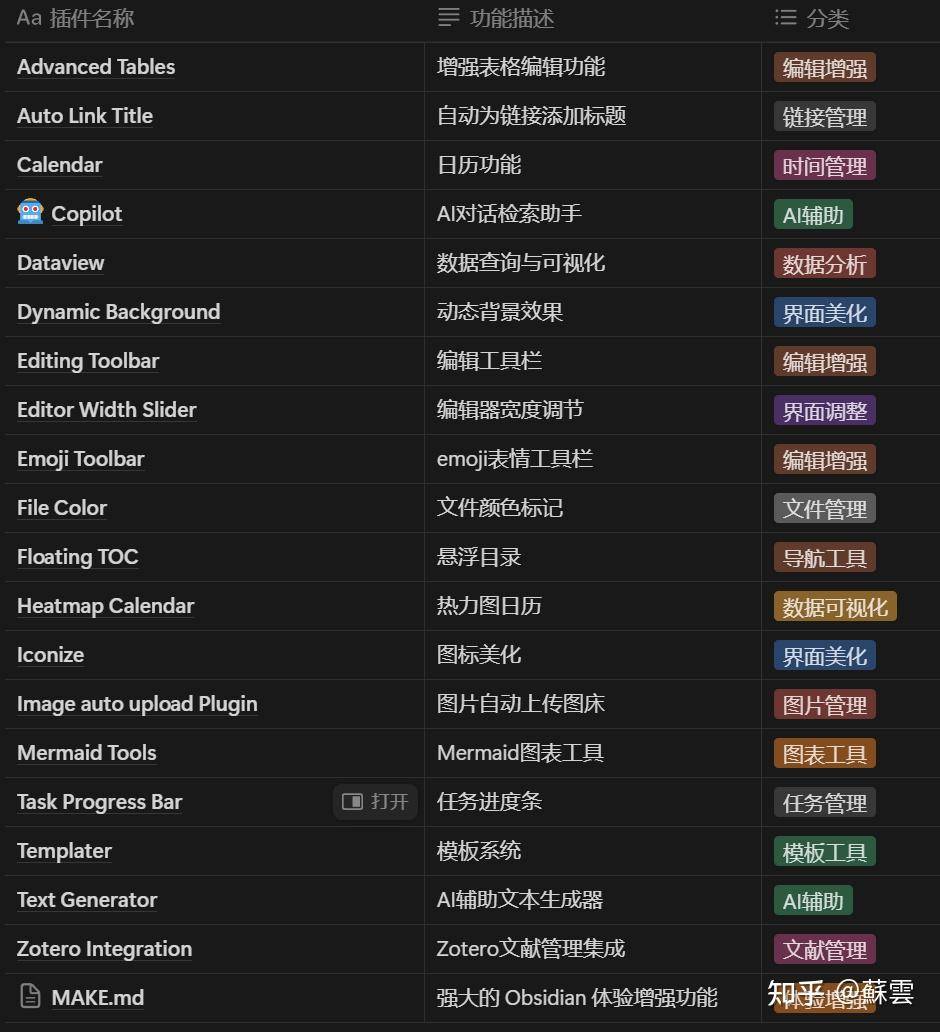
Task: Click the AI辅助 tag in Text Generator row
Action: tap(813, 900)
